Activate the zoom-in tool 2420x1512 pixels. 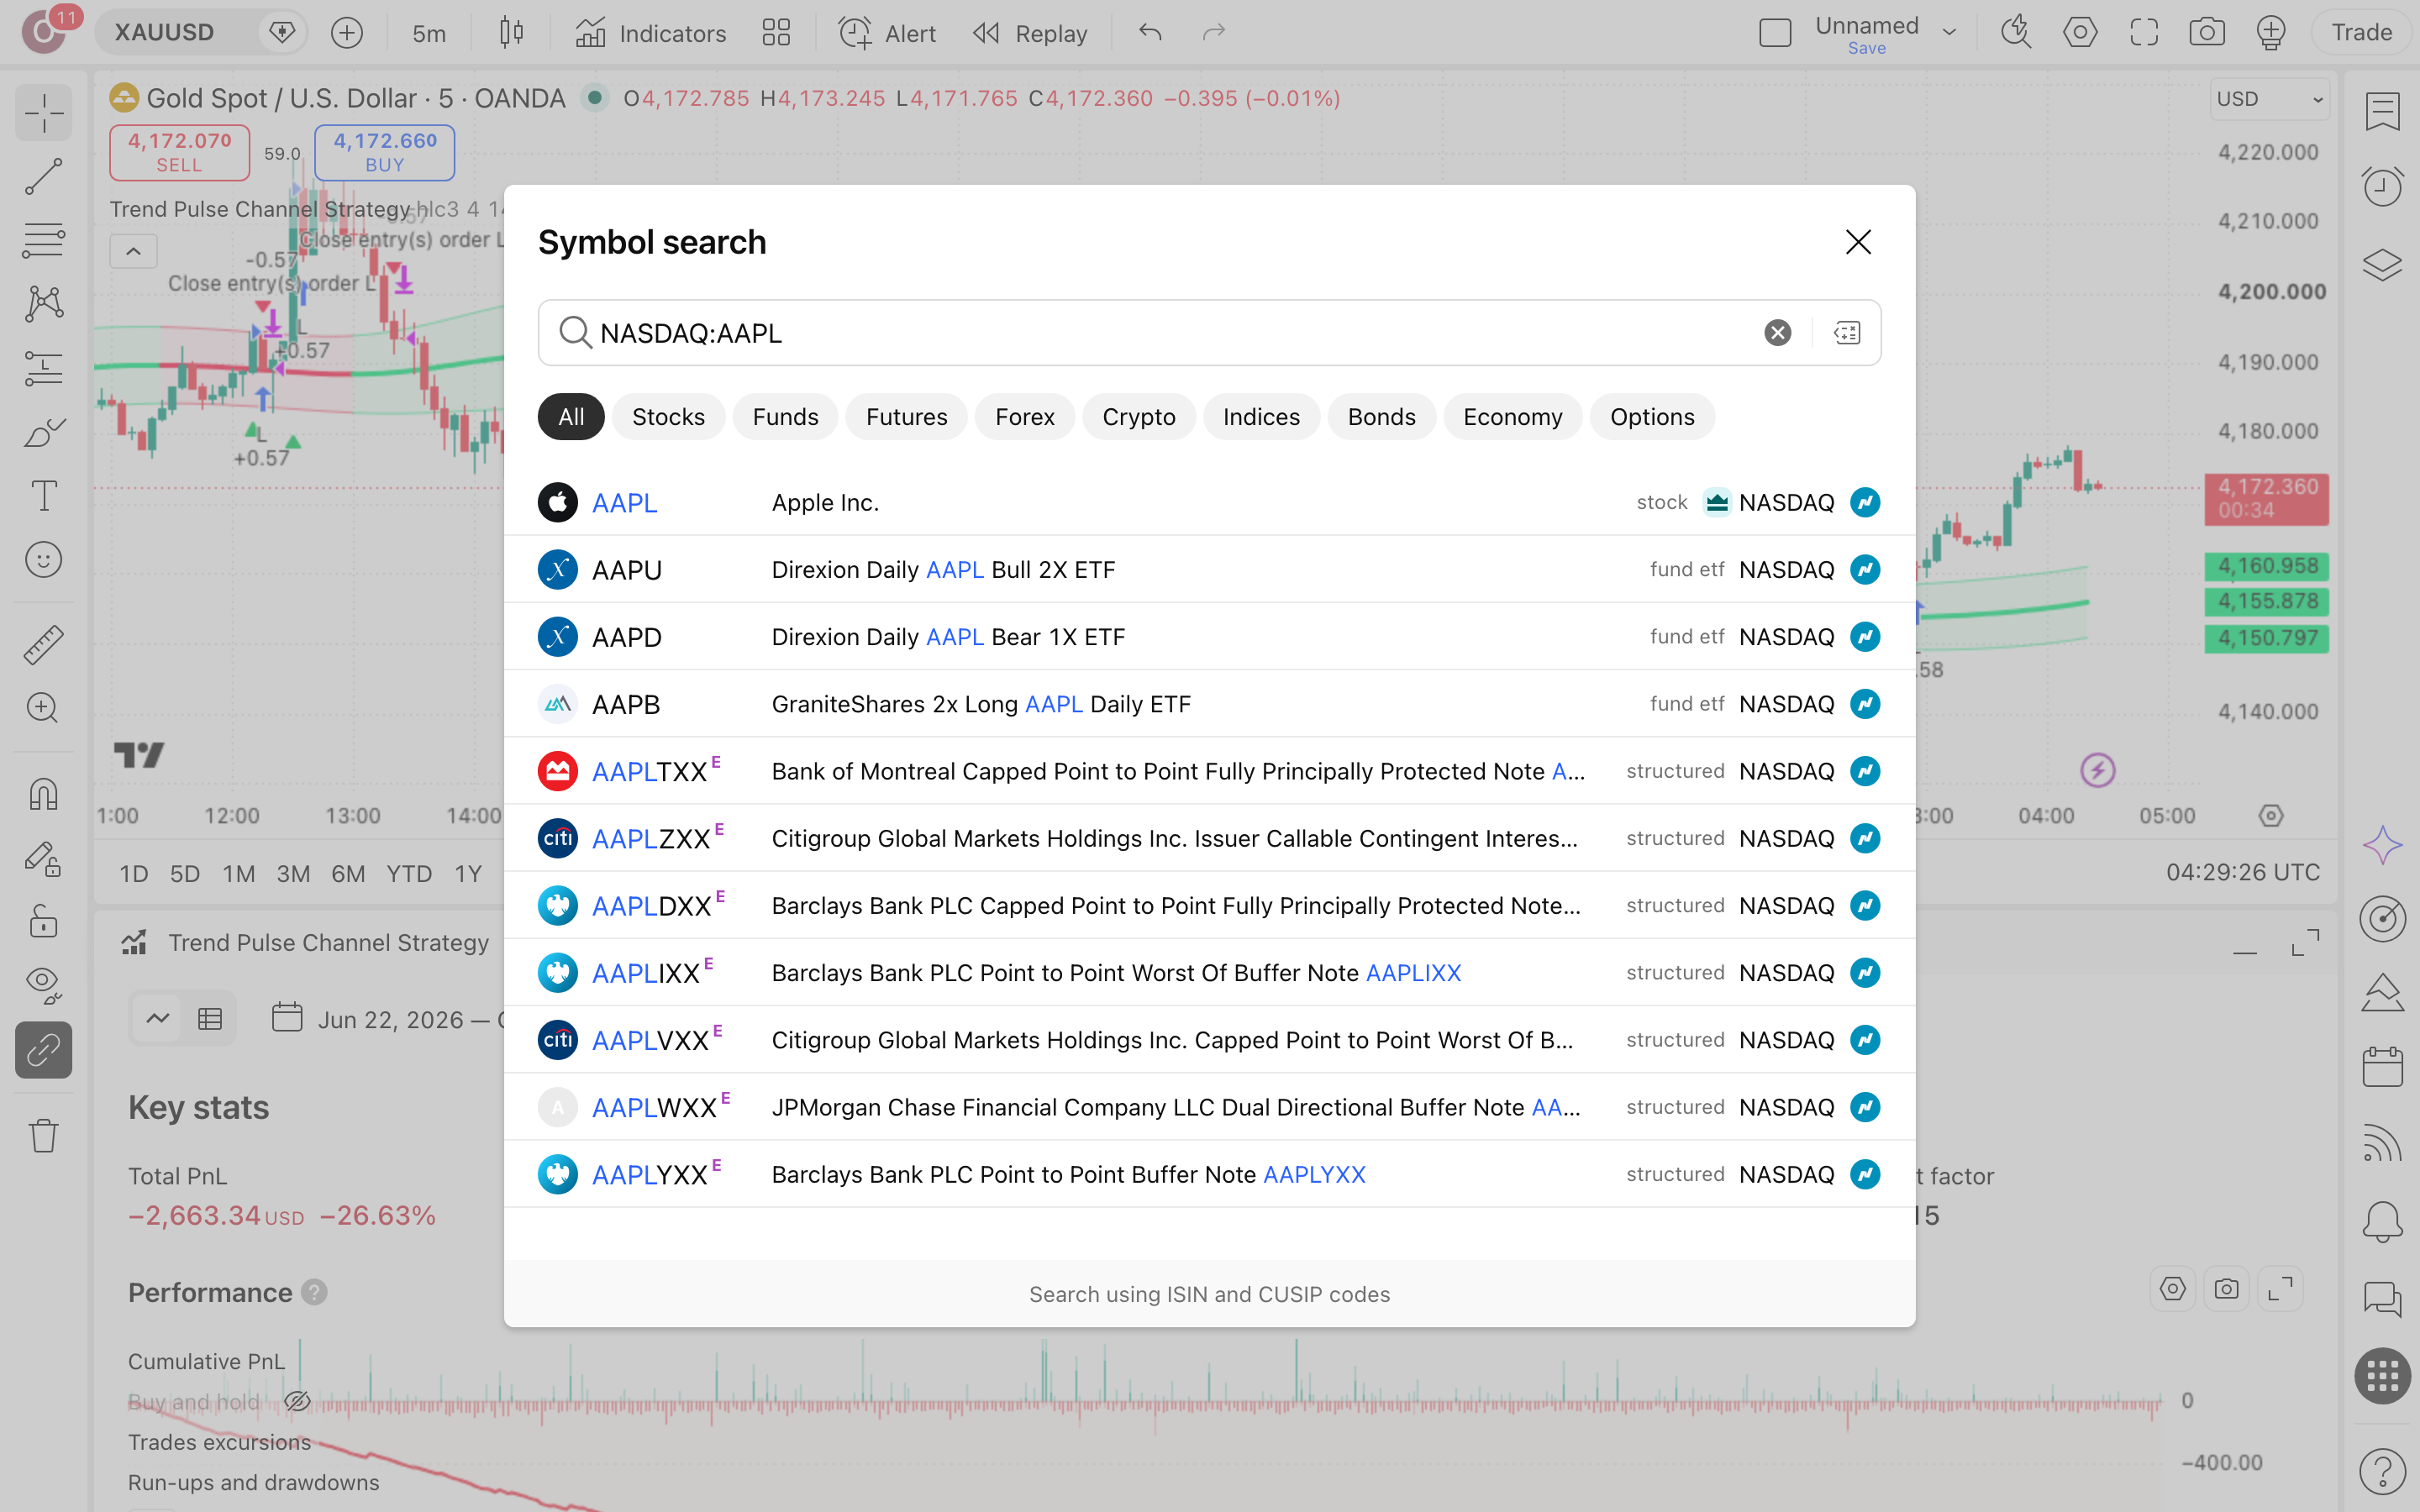coord(43,708)
